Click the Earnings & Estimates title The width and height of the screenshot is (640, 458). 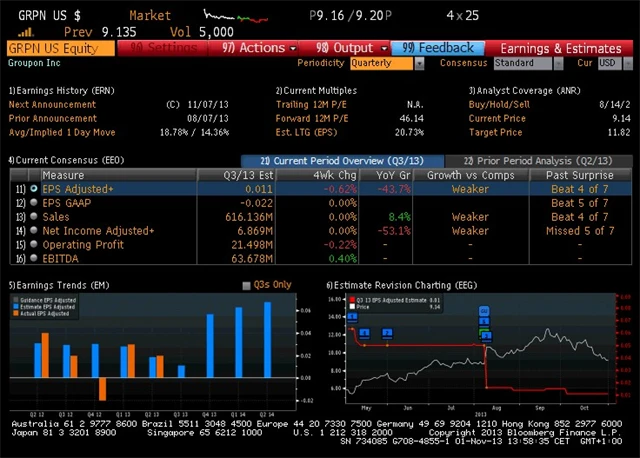(561, 49)
